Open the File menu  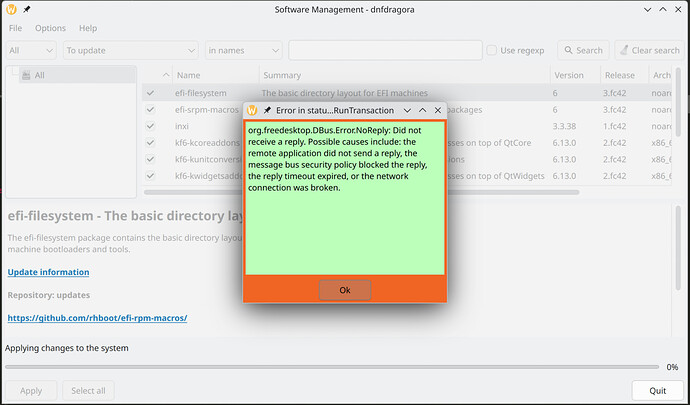coord(15,28)
